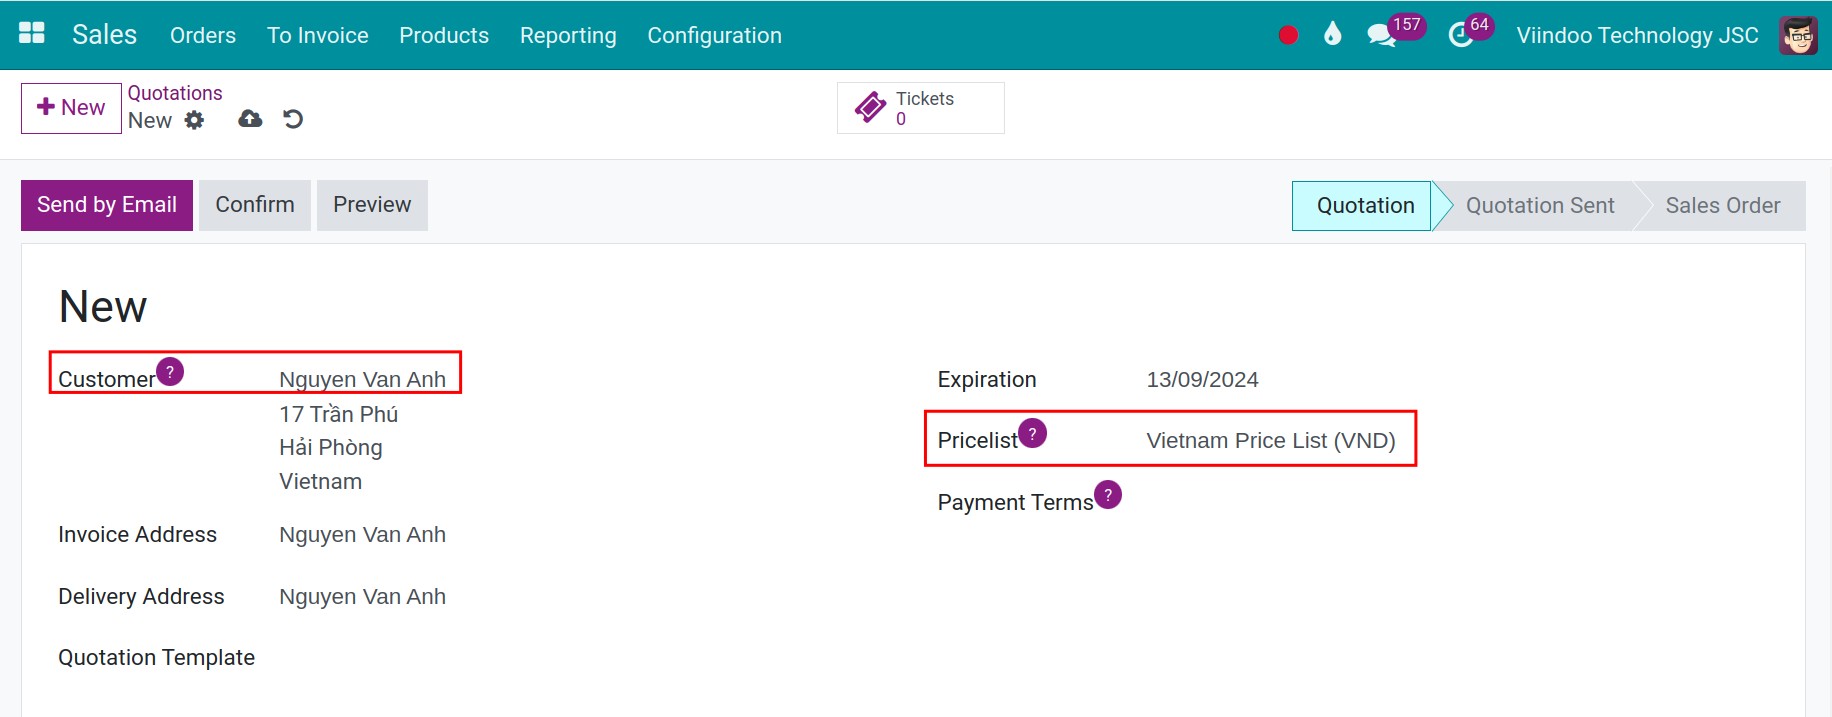Image resolution: width=1832 pixels, height=717 pixels.
Task: Open the Products menu
Action: pos(444,35)
